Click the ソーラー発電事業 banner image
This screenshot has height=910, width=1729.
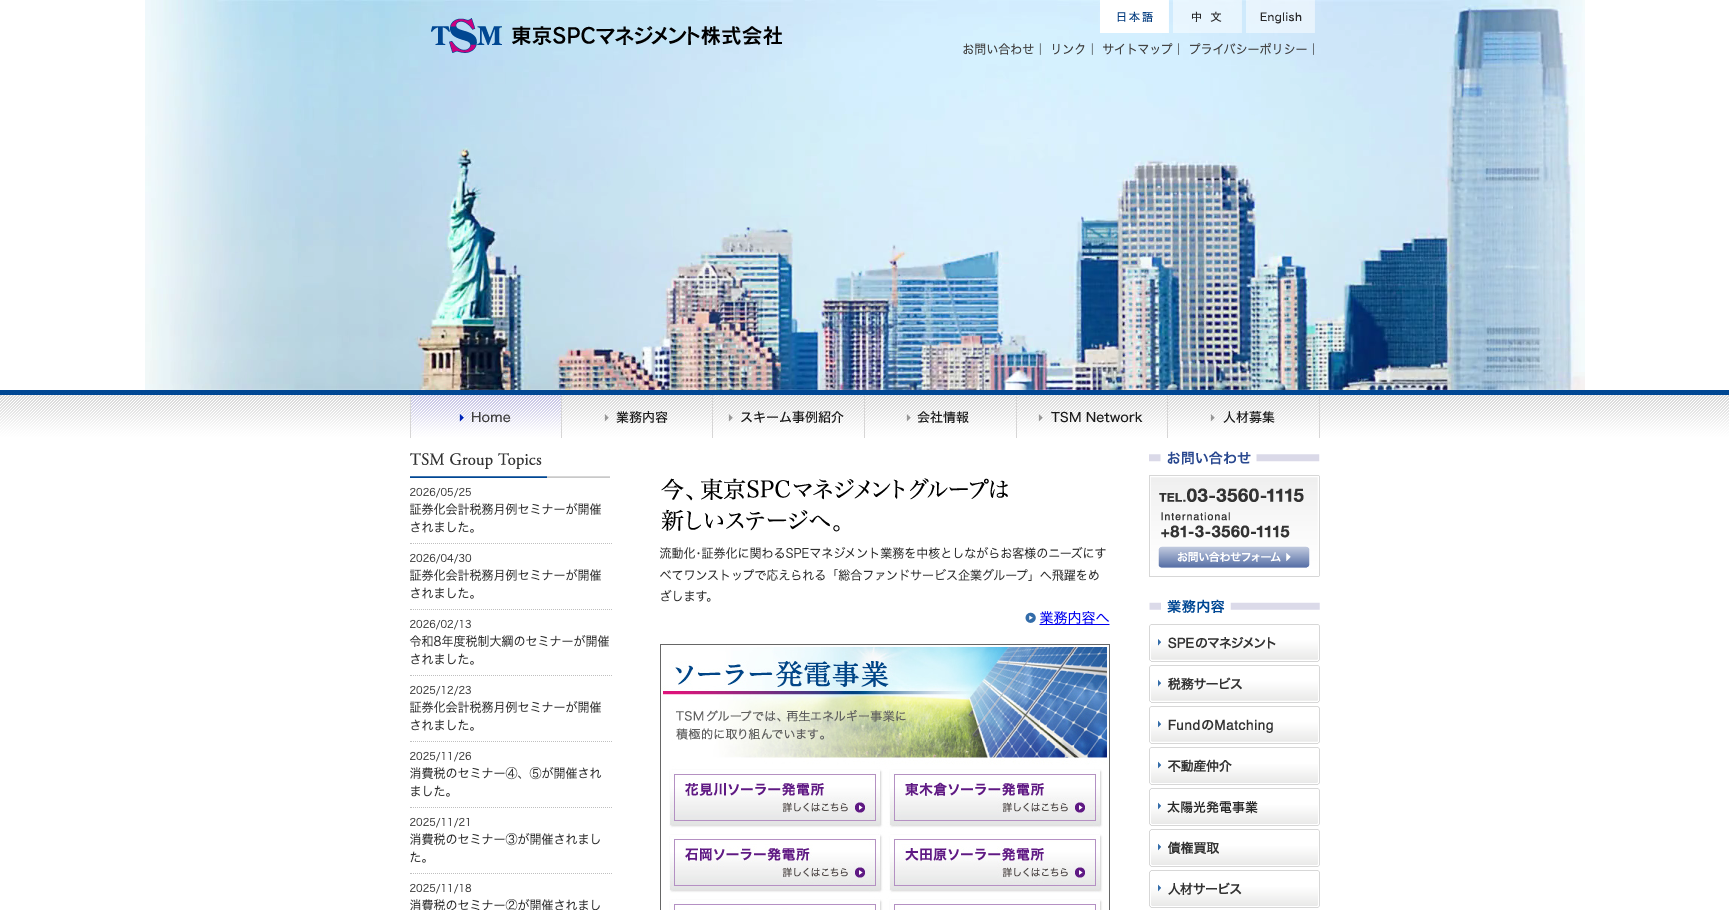tap(884, 702)
